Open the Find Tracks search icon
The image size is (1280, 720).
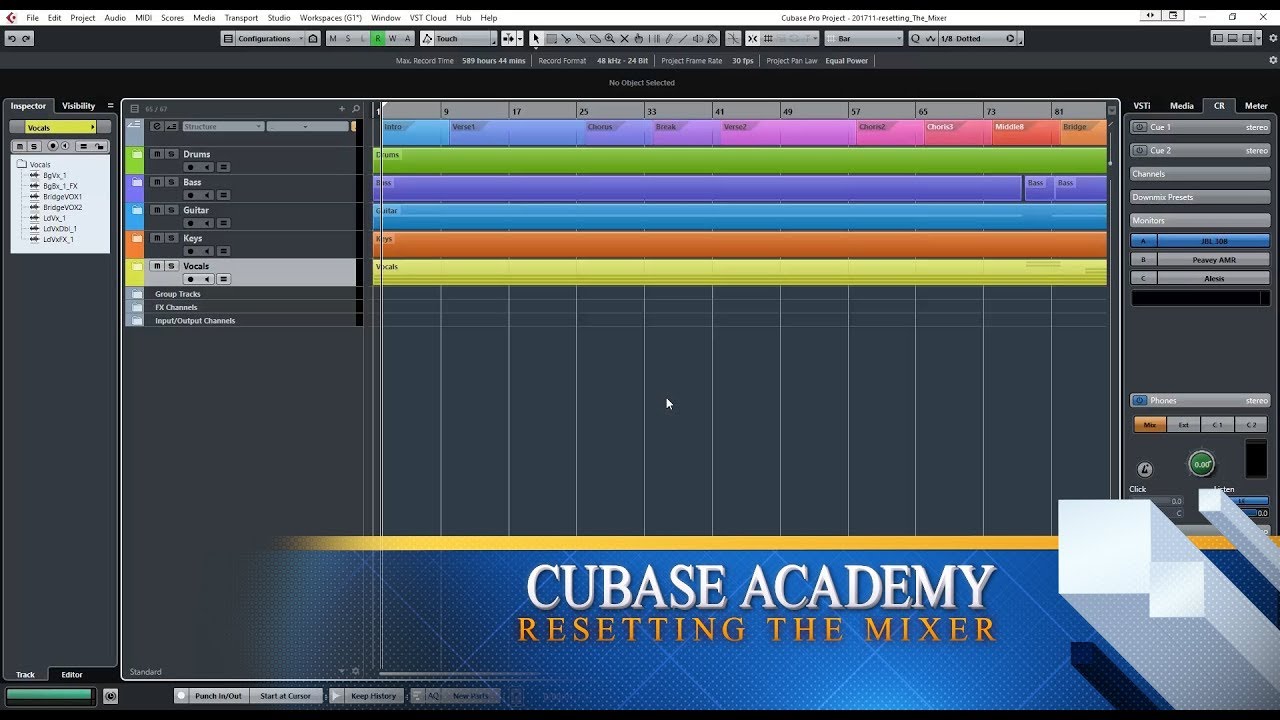tap(356, 108)
